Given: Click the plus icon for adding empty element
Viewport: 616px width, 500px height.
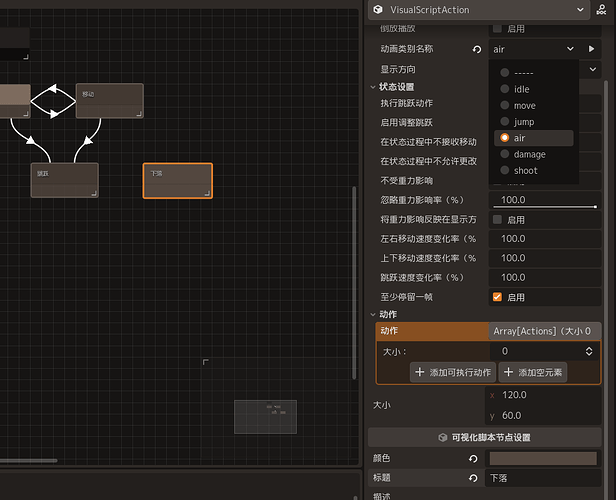Looking at the screenshot, I should coord(508,372).
